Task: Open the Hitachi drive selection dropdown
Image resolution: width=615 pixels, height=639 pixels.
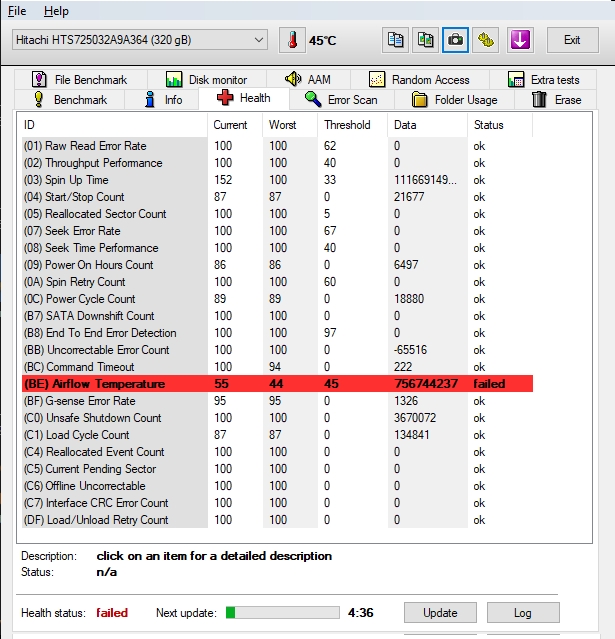Action: click(x=140, y=40)
